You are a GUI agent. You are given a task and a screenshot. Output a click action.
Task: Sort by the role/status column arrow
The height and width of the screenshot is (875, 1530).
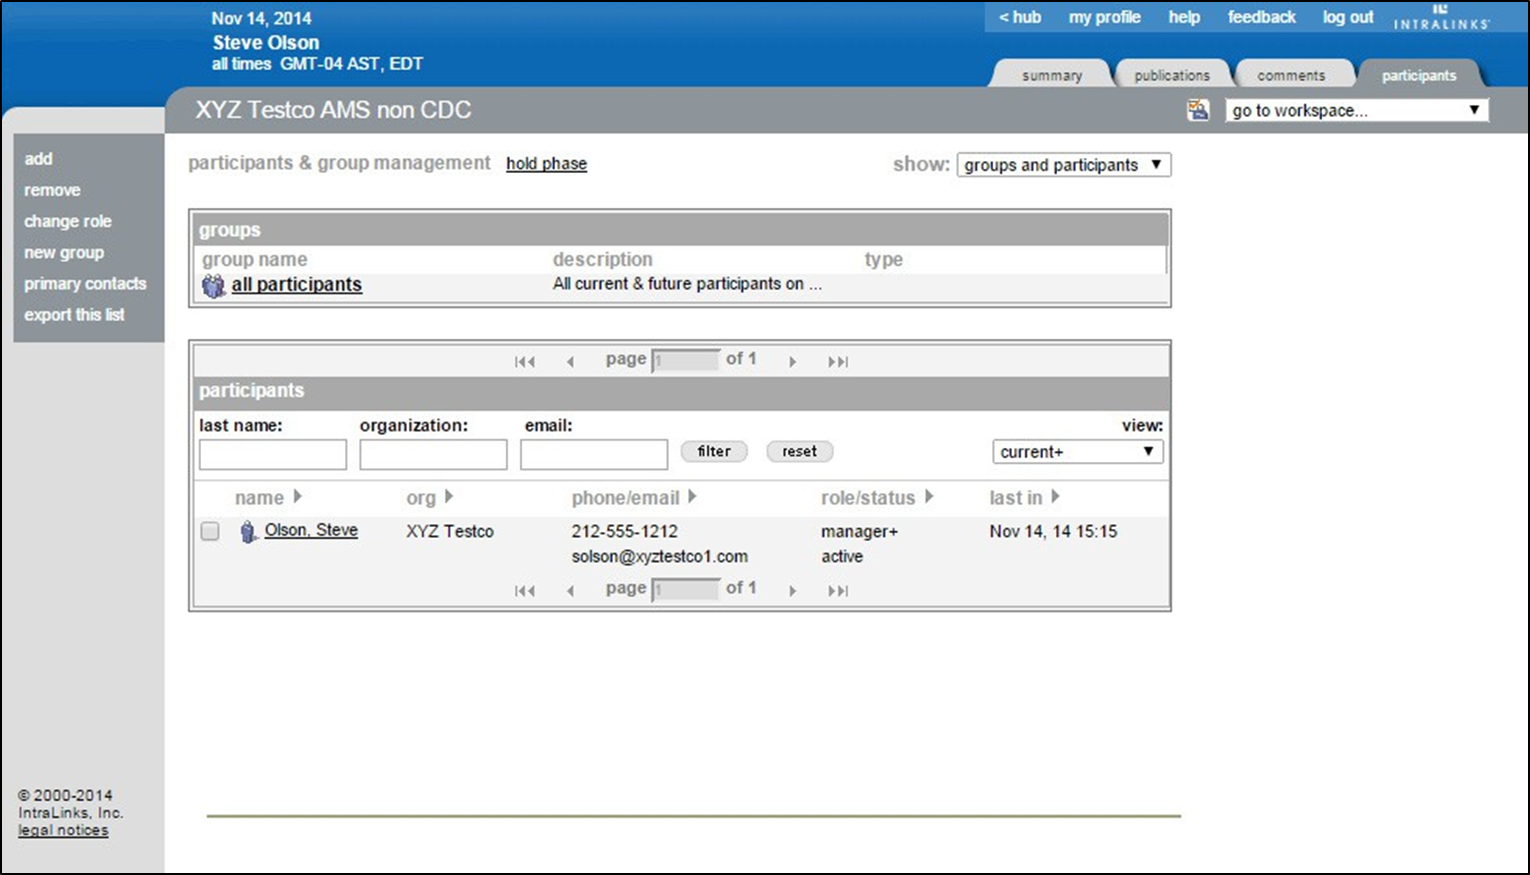tap(930, 497)
